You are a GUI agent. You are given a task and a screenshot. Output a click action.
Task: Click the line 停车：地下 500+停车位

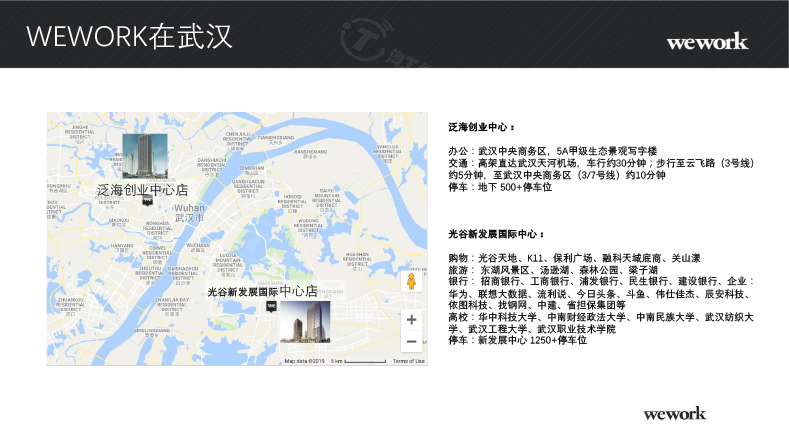tap(500, 187)
